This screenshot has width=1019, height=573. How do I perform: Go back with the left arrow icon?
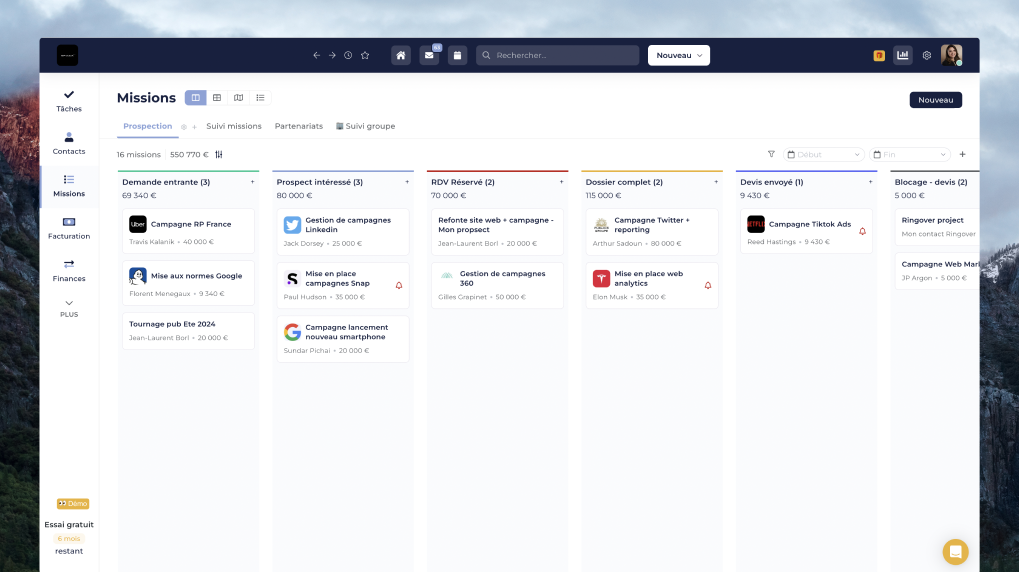point(316,55)
